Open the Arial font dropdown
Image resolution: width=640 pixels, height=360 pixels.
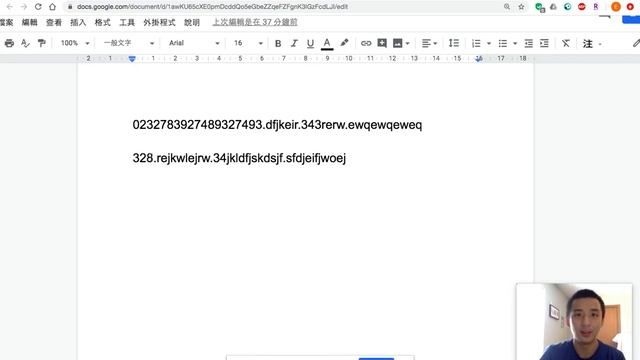tap(194, 43)
